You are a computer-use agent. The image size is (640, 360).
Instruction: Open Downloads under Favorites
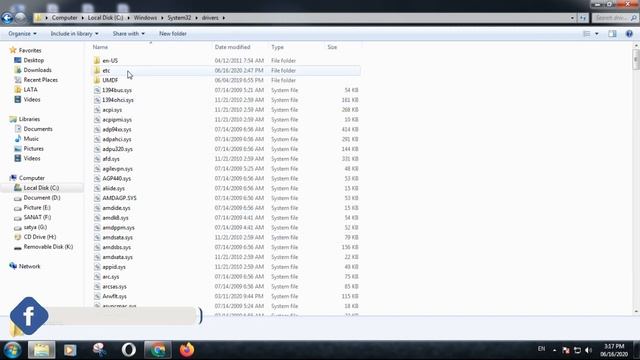(x=37, y=70)
